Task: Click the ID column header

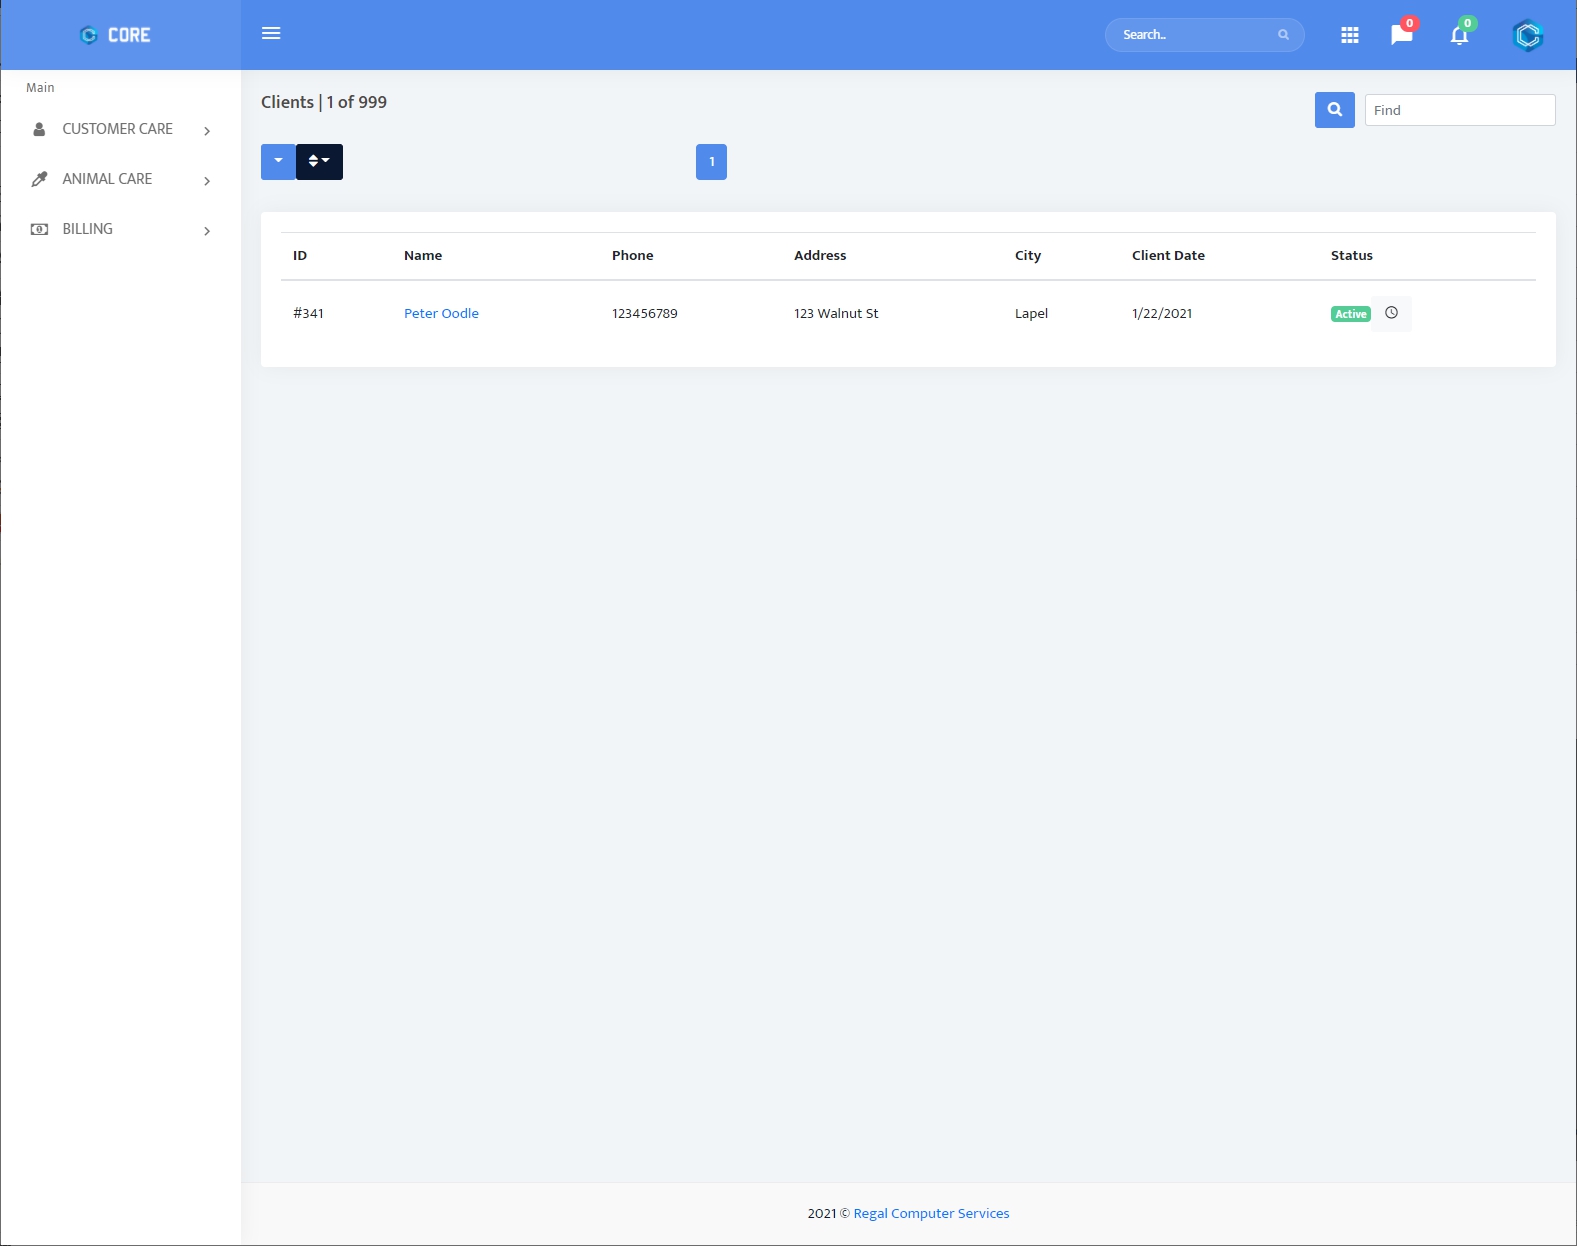Action: tap(300, 255)
